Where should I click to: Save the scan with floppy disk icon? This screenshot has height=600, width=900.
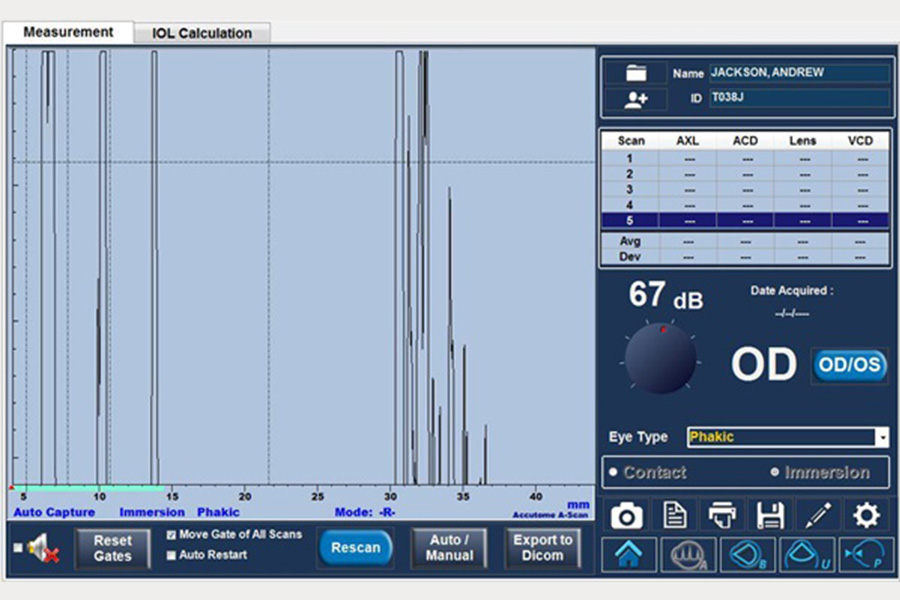pyautogui.click(x=770, y=515)
